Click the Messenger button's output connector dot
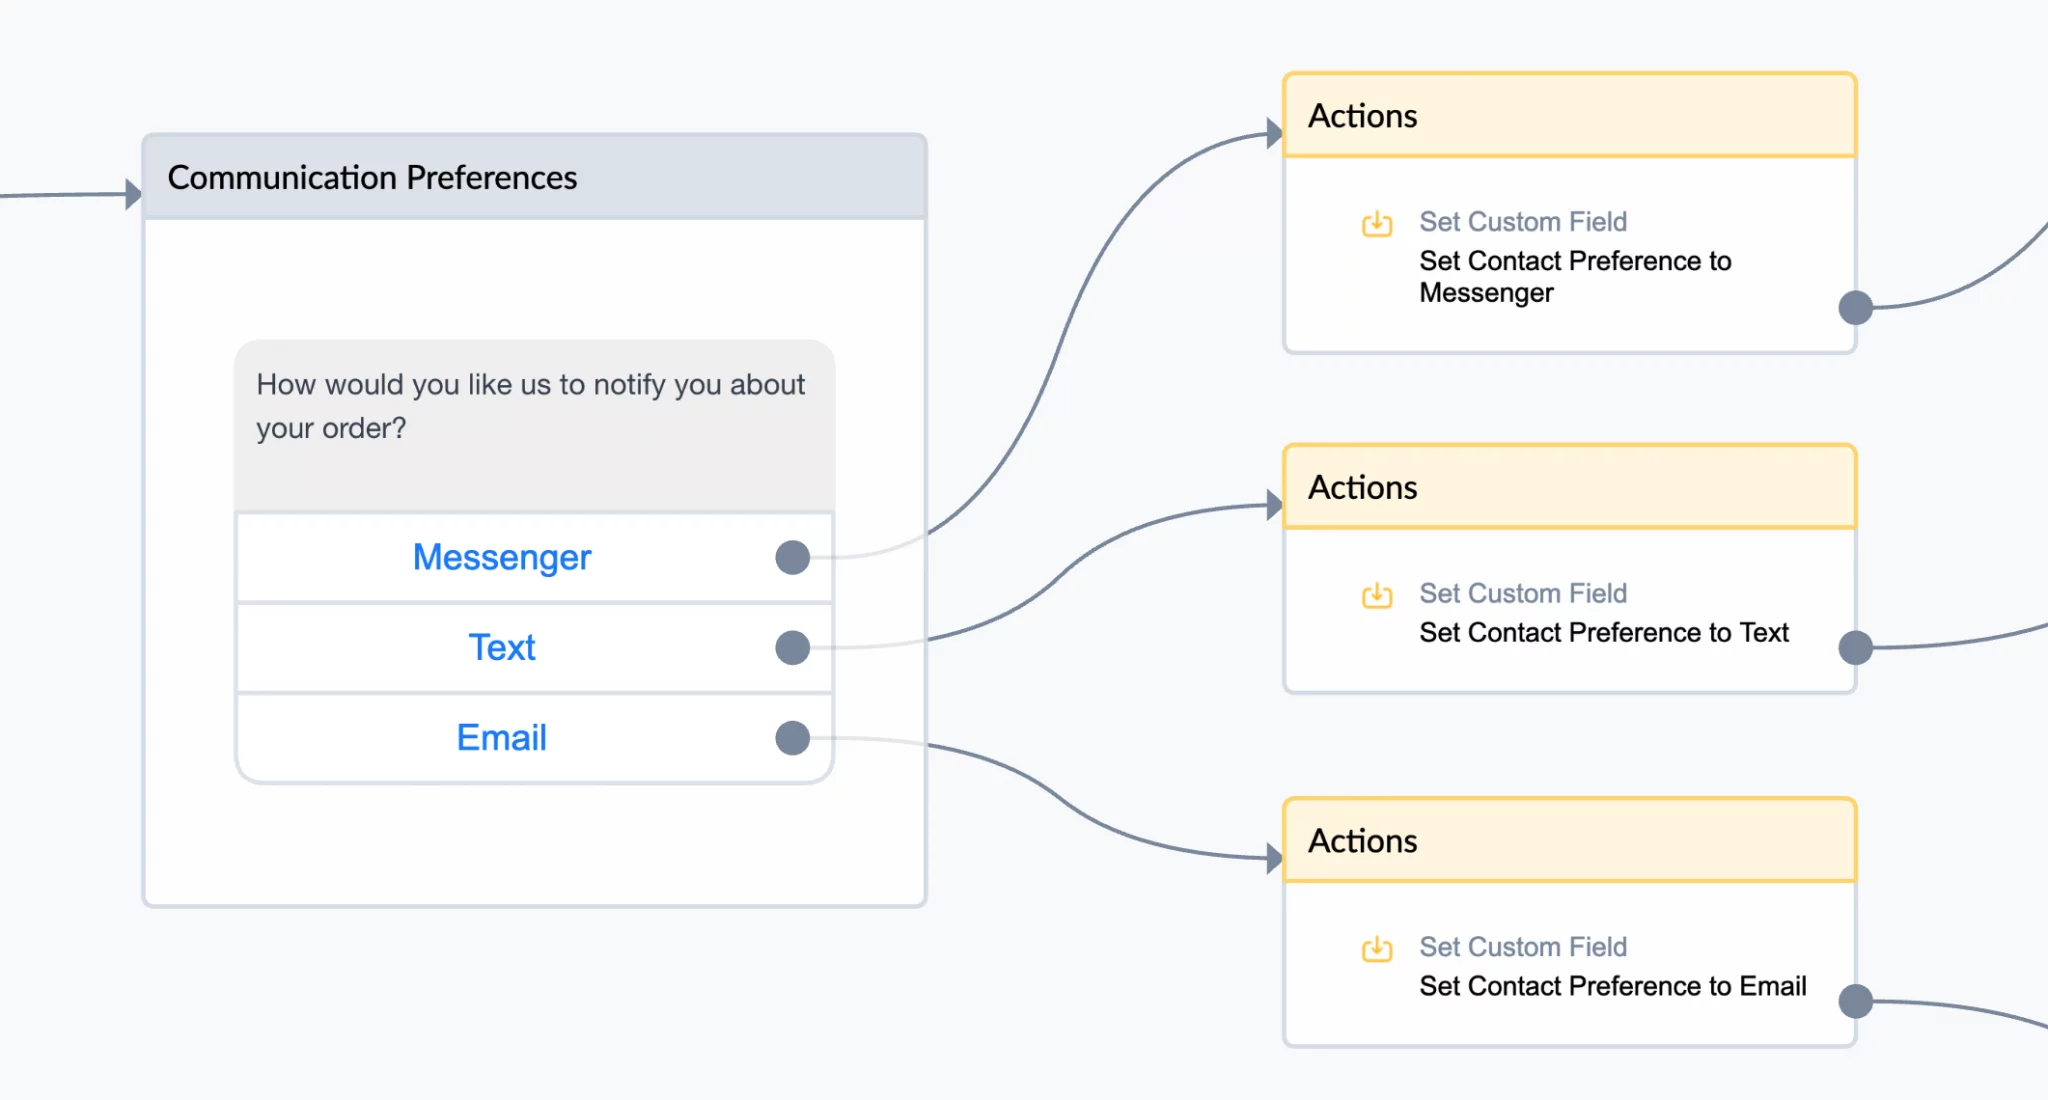Image resolution: width=2048 pixels, height=1100 pixels. tap(792, 557)
